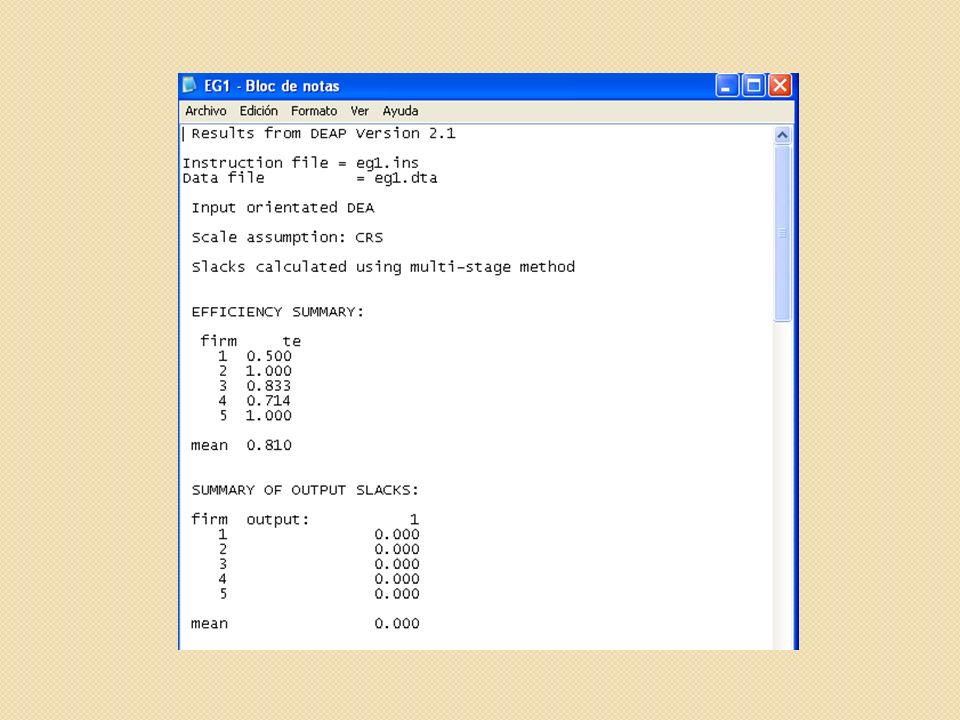The width and height of the screenshot is (960, 720).
Task: Maximize the EG1 Notepad window
Action: click(x=754, y=86)
